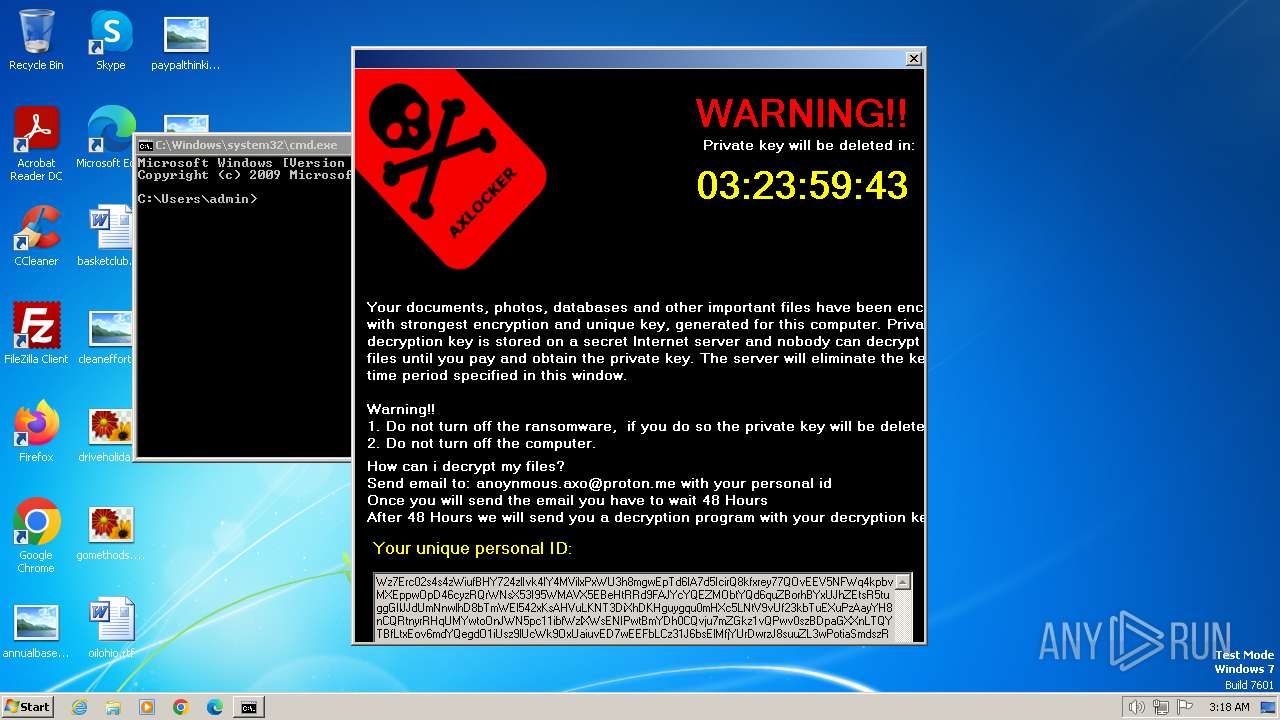
Task: Click the anoynmous.axo@proton.me email line
Action: point(599,484)
